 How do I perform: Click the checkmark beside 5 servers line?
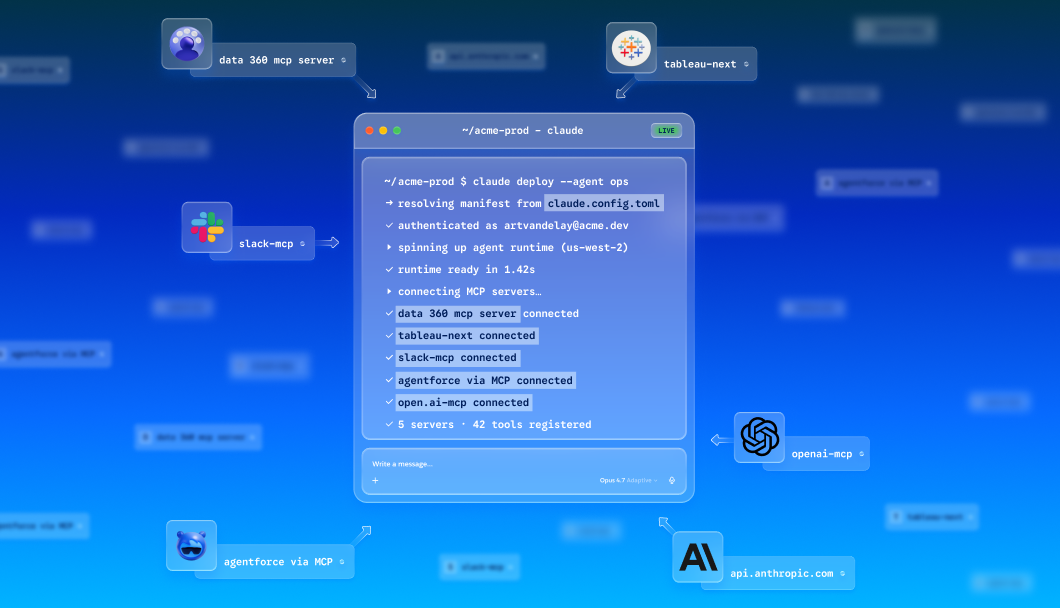click(x=389, y=424)
